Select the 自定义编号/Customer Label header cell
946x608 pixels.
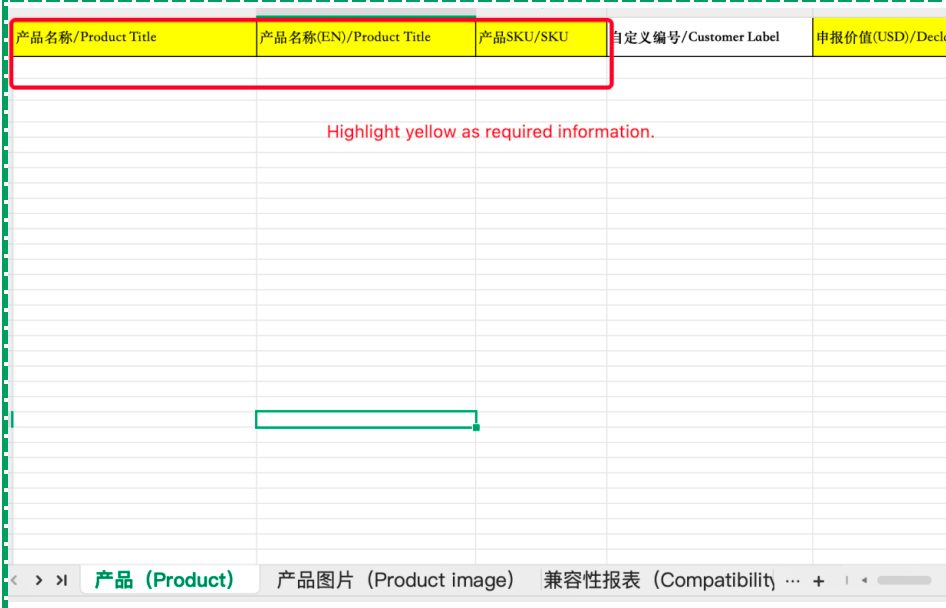point(709,38)
